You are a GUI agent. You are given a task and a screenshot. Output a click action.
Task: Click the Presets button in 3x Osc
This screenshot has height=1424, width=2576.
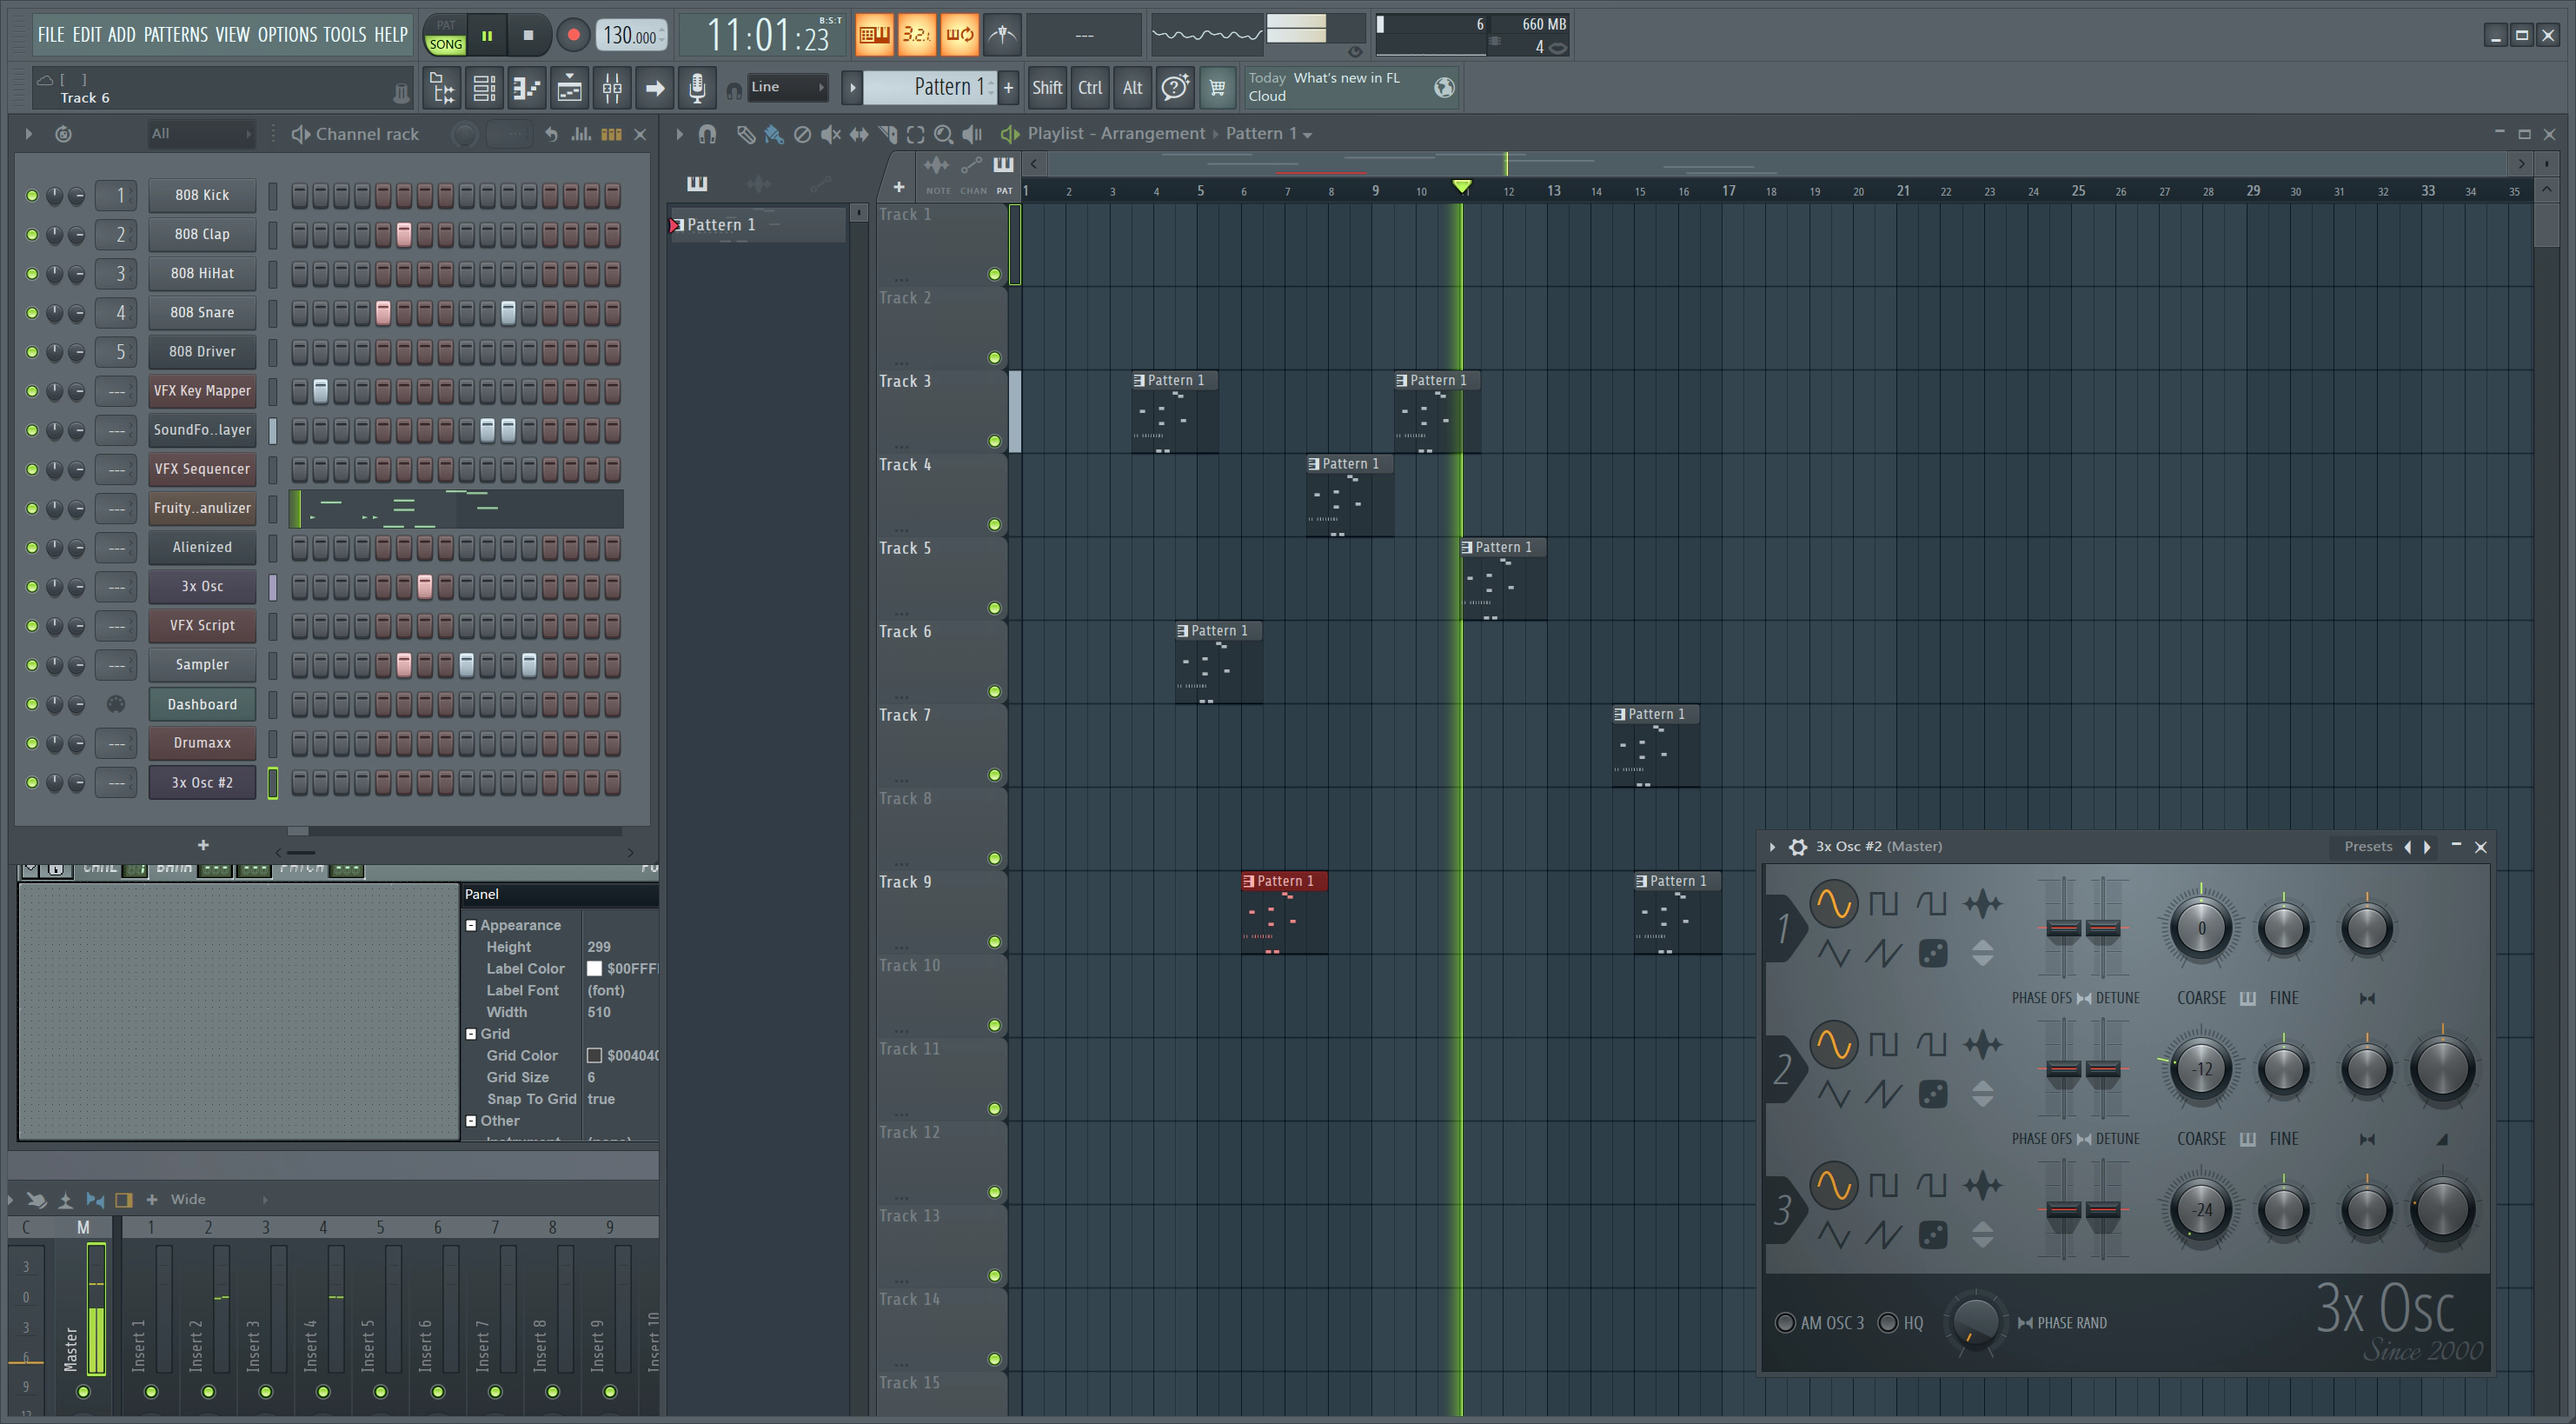pos(2368,847)
